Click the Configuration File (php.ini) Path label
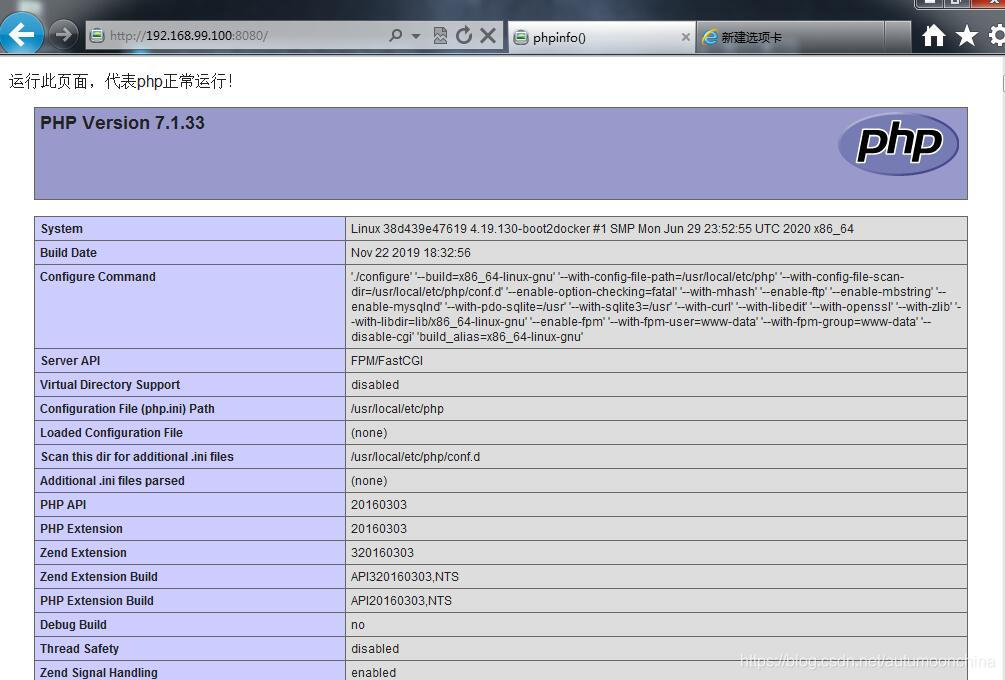 coord(127,409)
